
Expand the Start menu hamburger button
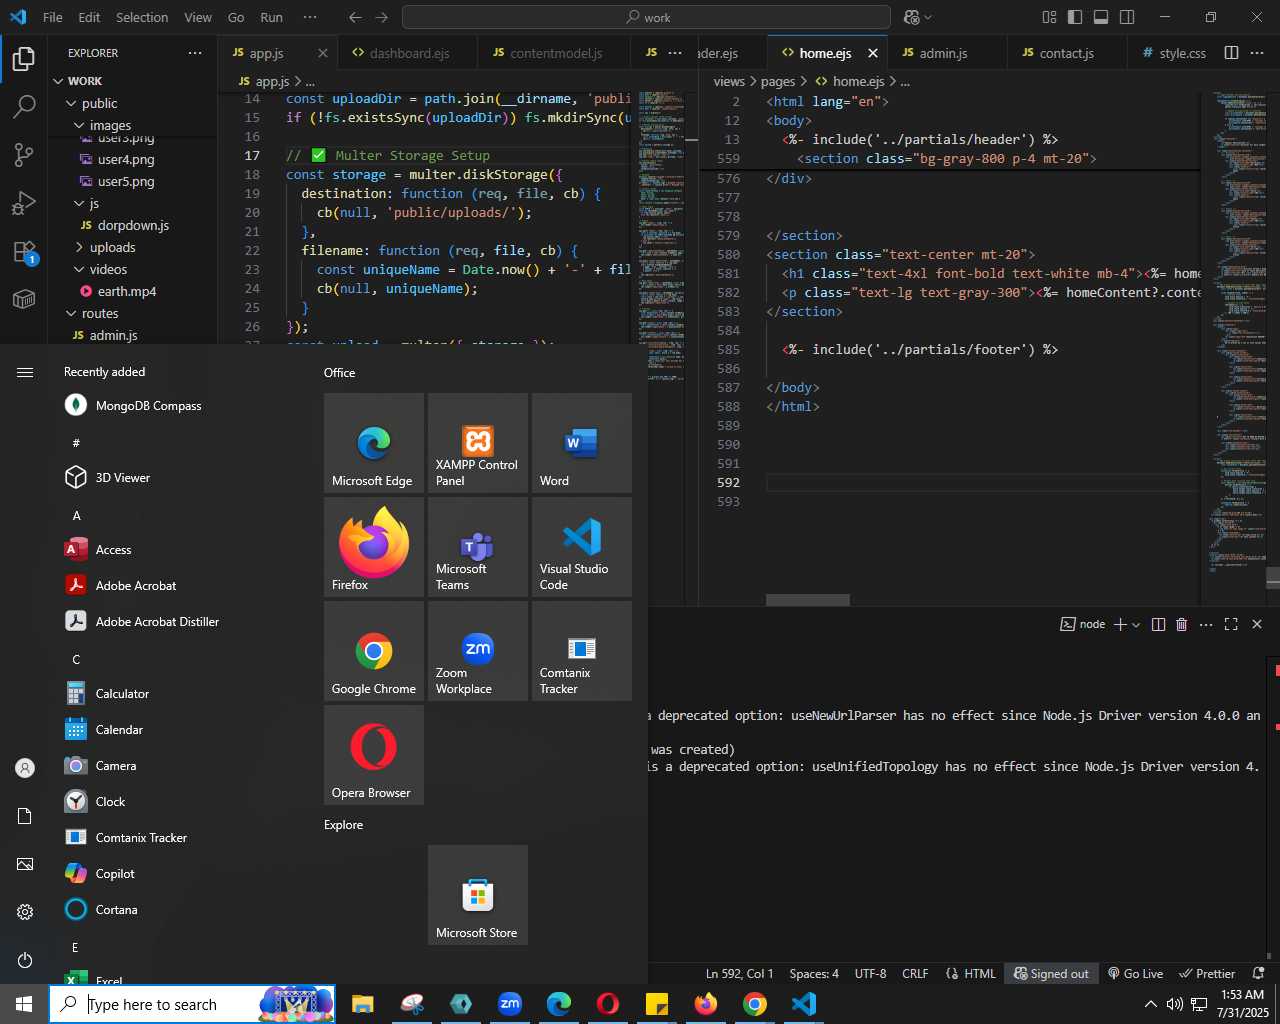pyautogui.click(x=25, y=372)
